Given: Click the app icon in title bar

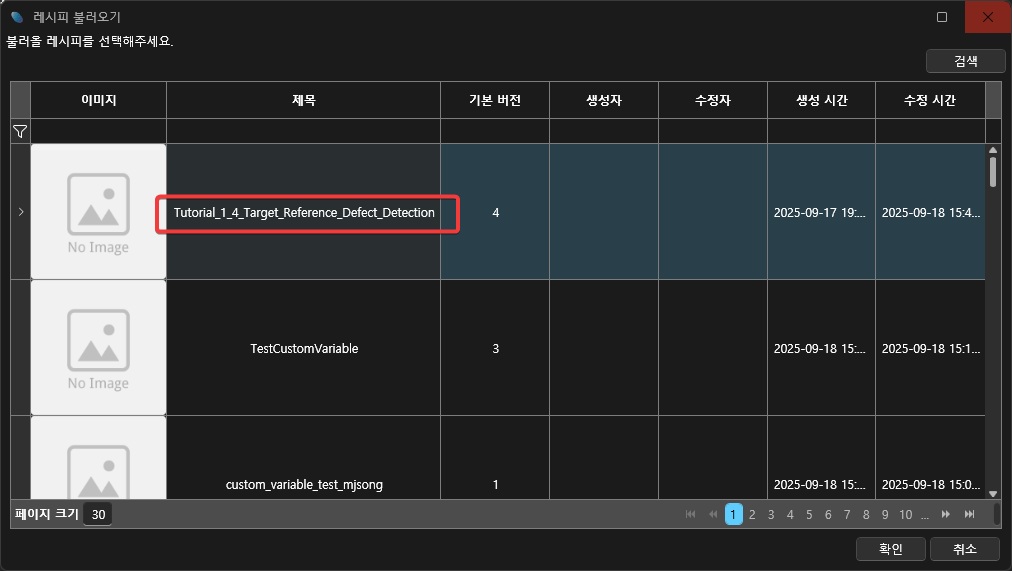Looking at the screenshot, I should (x=17, y=17).
